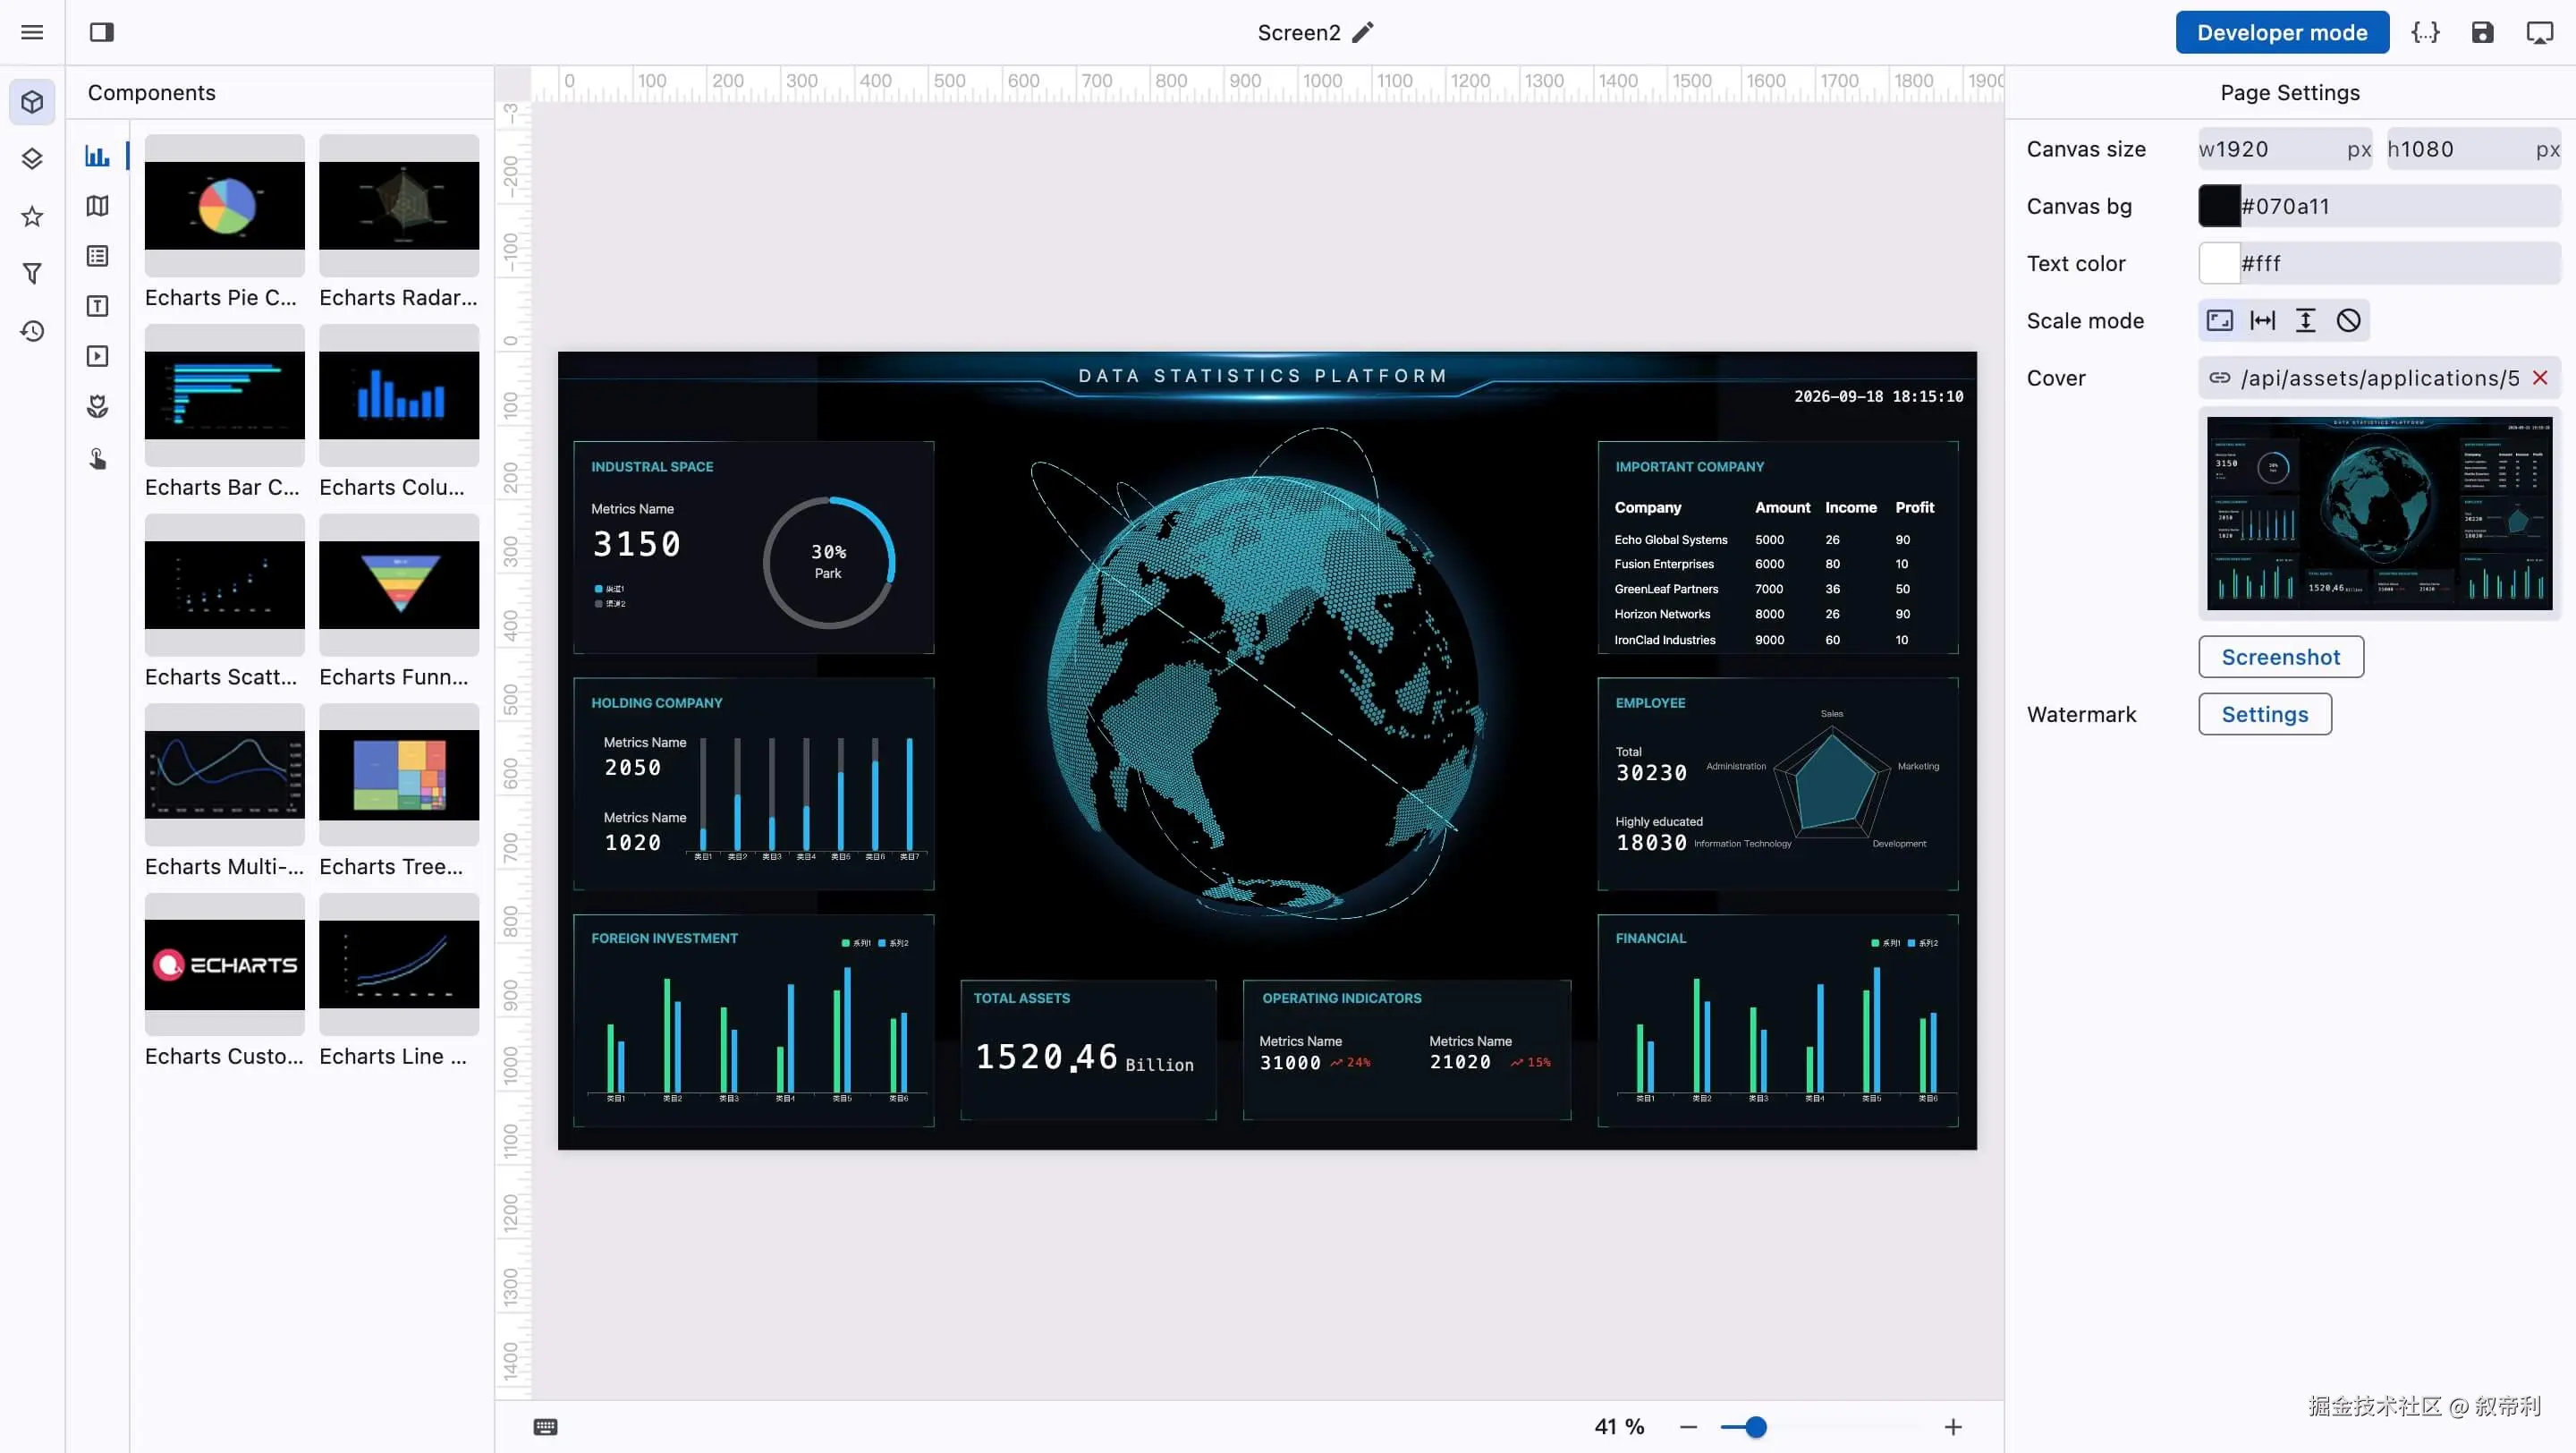The height and width of the screenshot is (1453, 2576).
Task: Select the Echarts Custom component
Action: [225, 981]
